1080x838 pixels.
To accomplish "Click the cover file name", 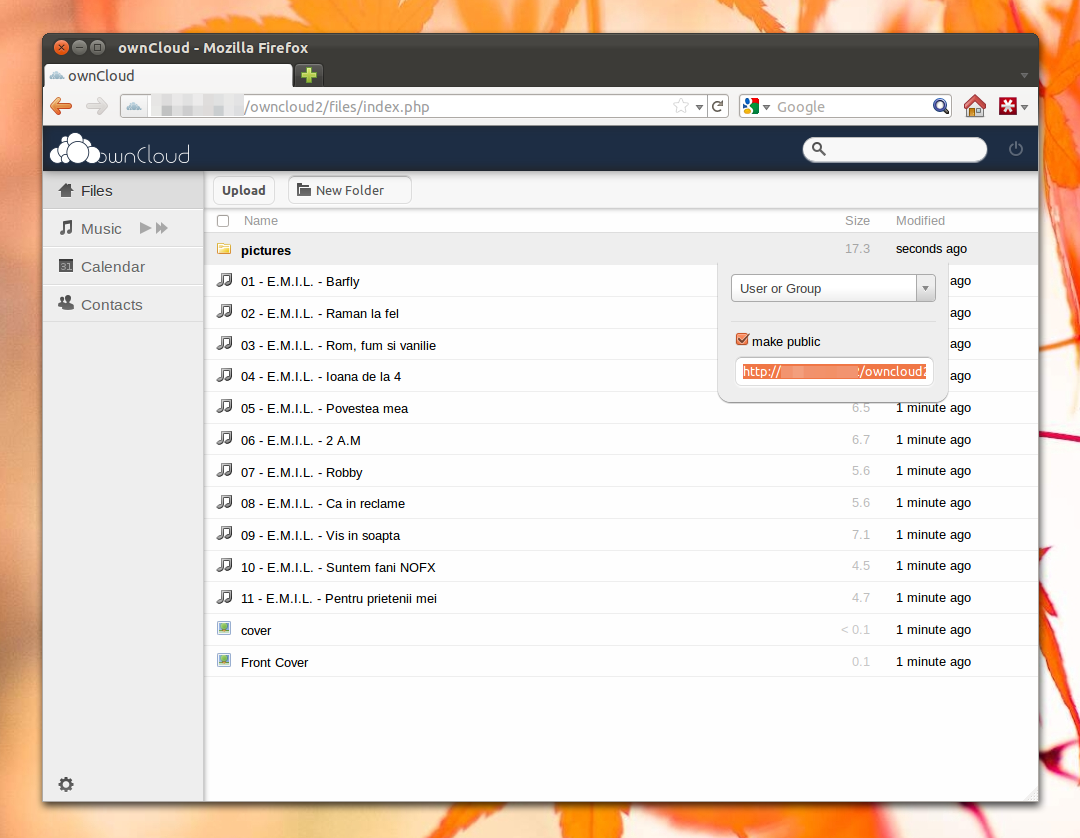I will [x=256, y=631].
